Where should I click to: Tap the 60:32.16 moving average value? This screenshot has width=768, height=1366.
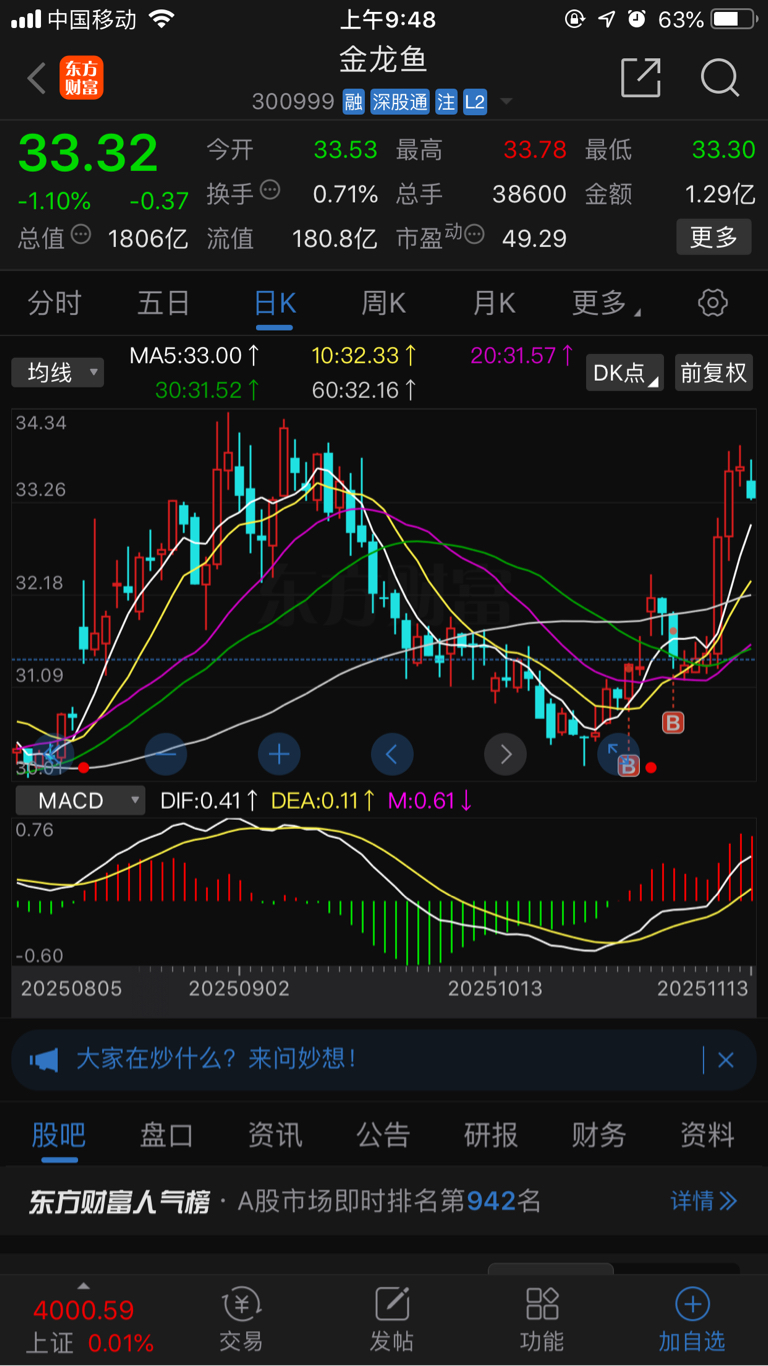[364, 390]
